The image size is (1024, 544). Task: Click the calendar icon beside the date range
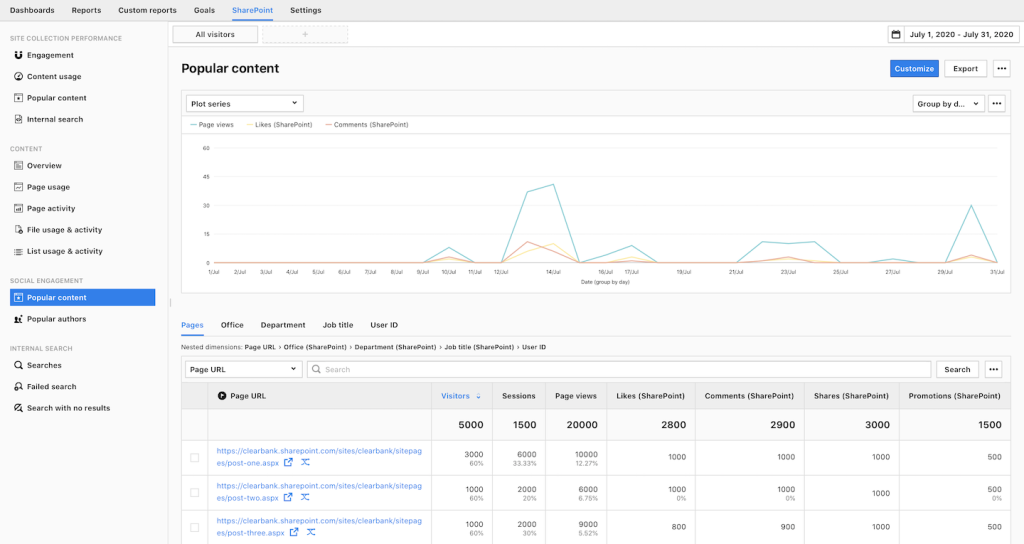[896, 35]
